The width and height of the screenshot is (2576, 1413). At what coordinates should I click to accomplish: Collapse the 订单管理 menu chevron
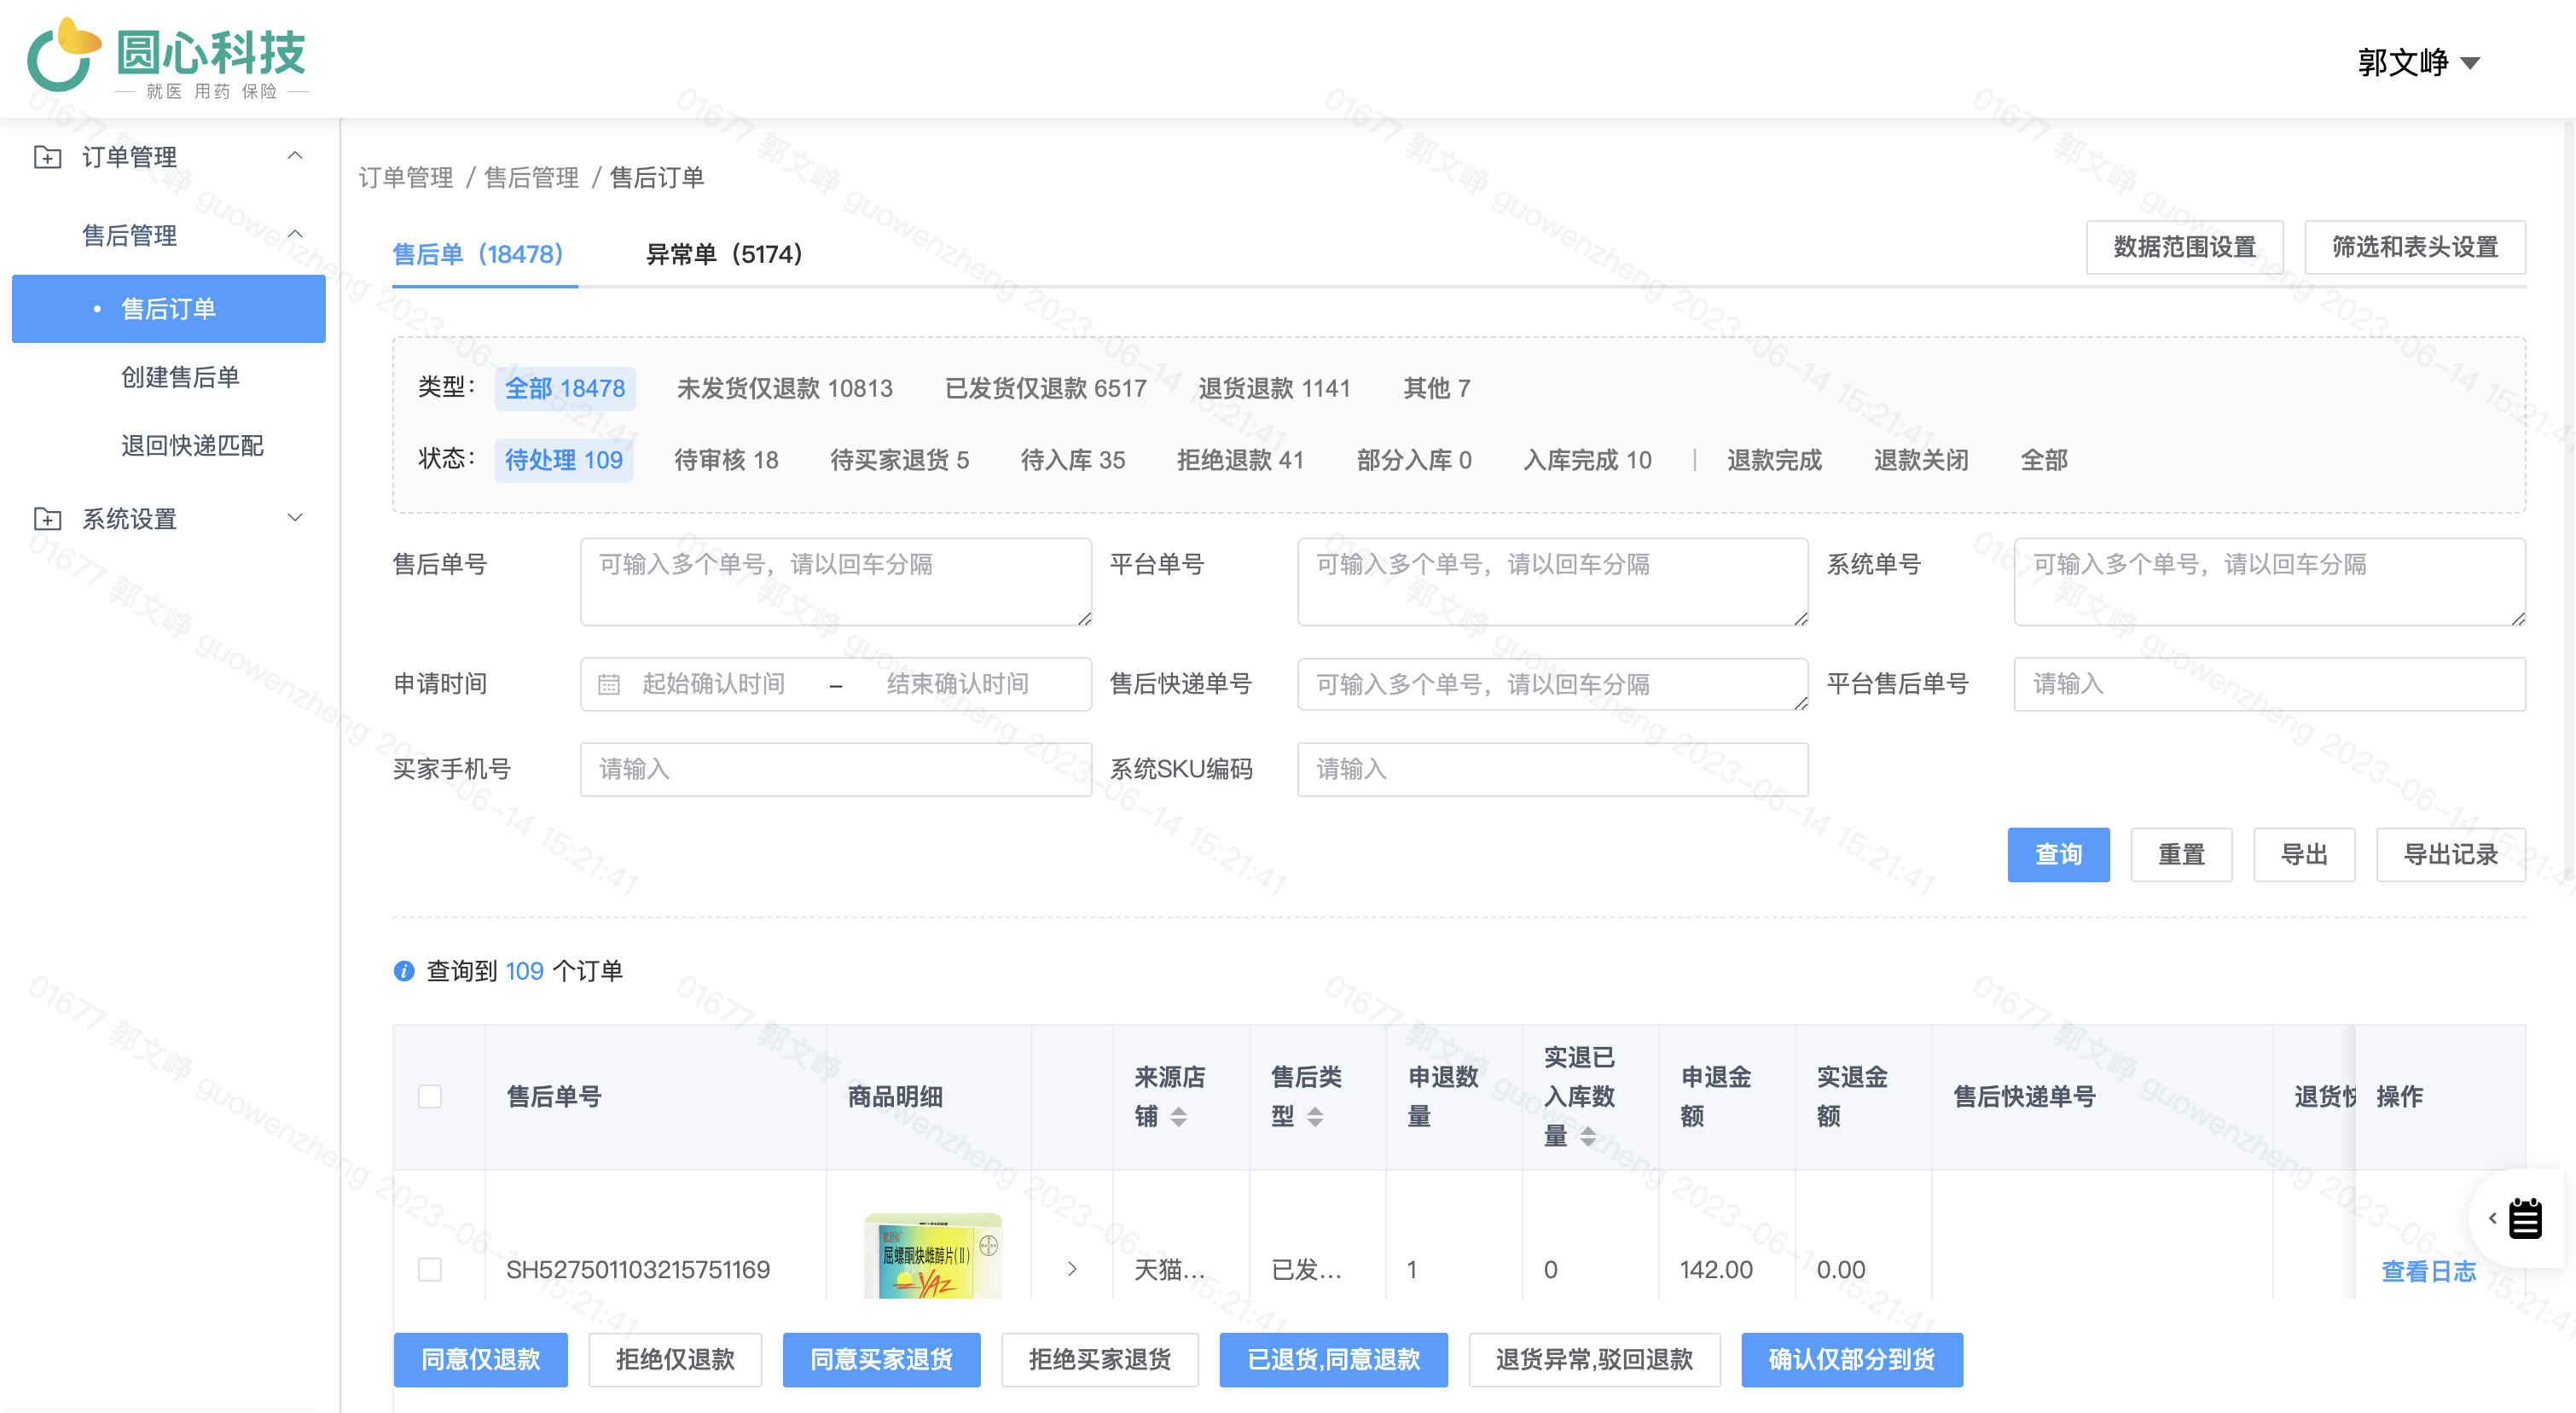295,156
